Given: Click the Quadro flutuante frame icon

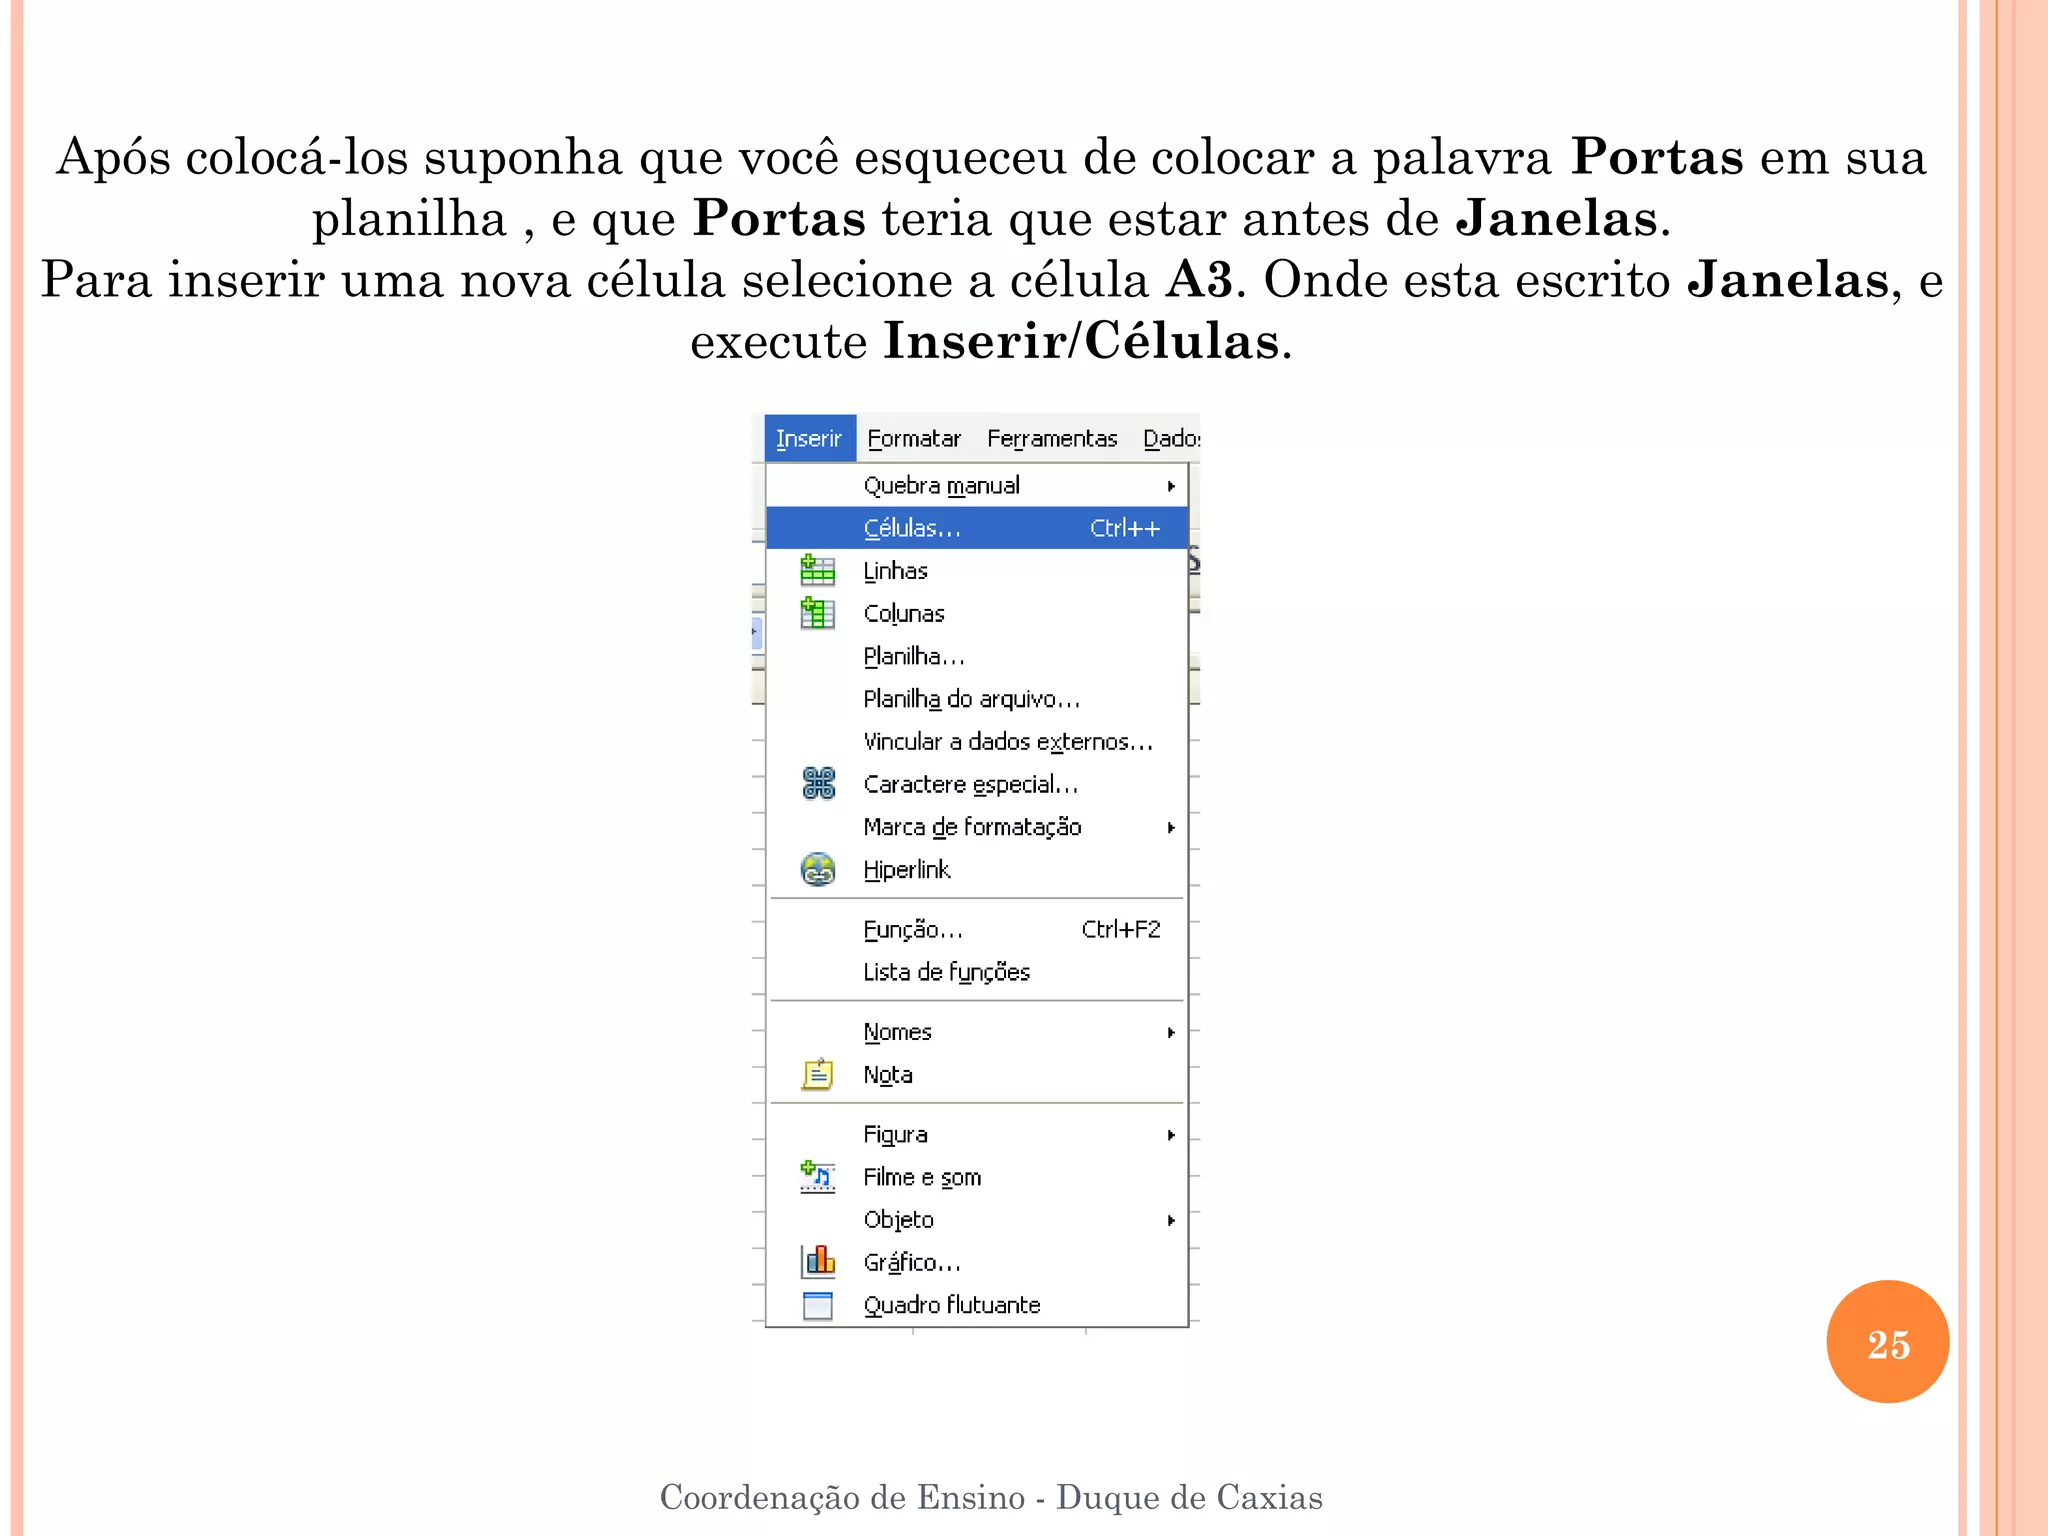Looking at the screenshot, I should point(817,1305).
